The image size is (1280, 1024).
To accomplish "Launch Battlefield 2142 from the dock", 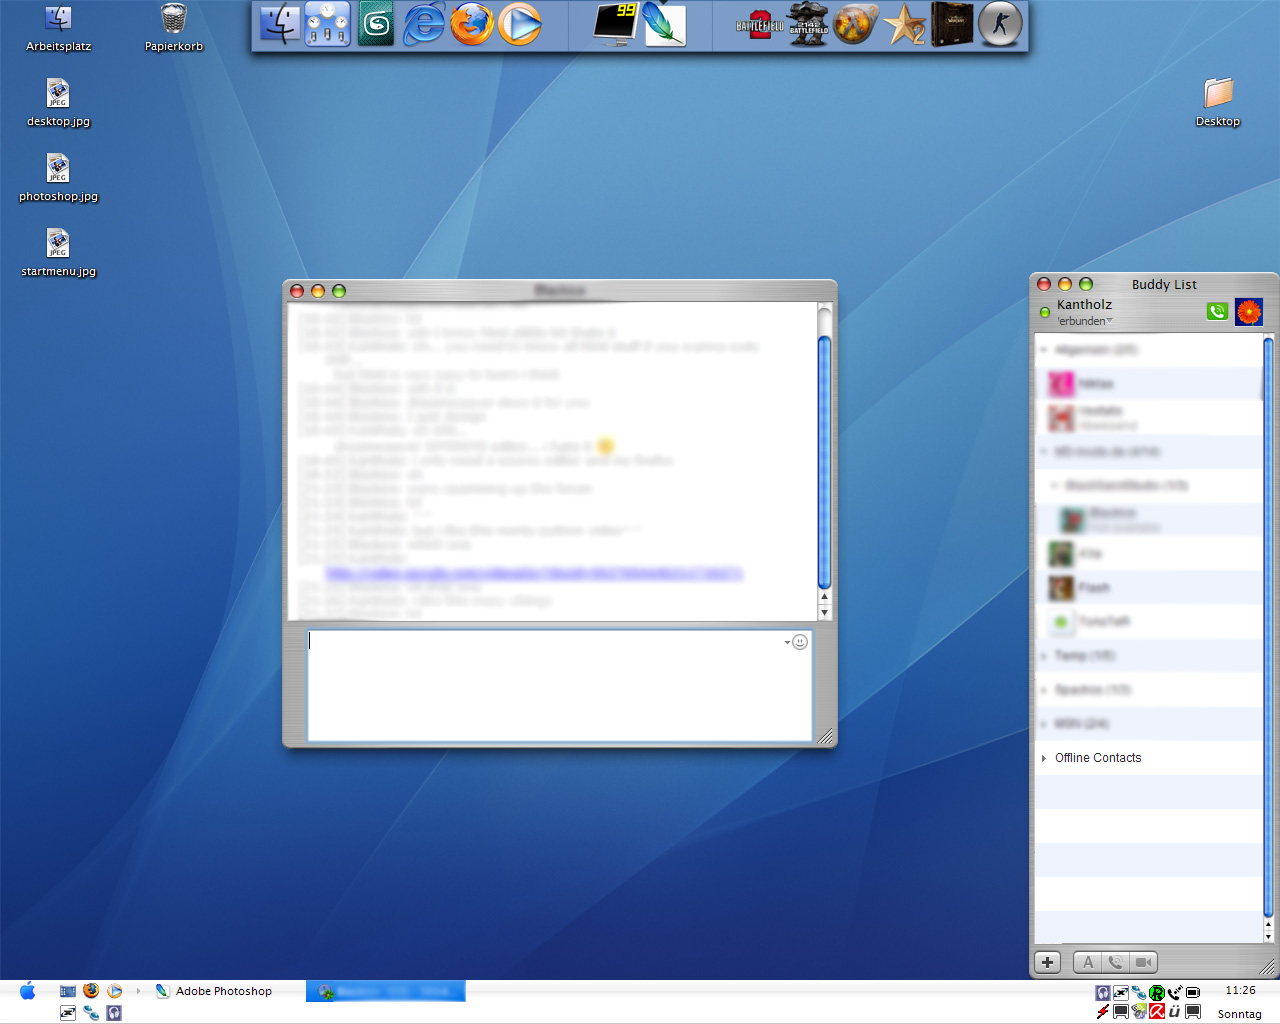I will [x=808, y=24].
